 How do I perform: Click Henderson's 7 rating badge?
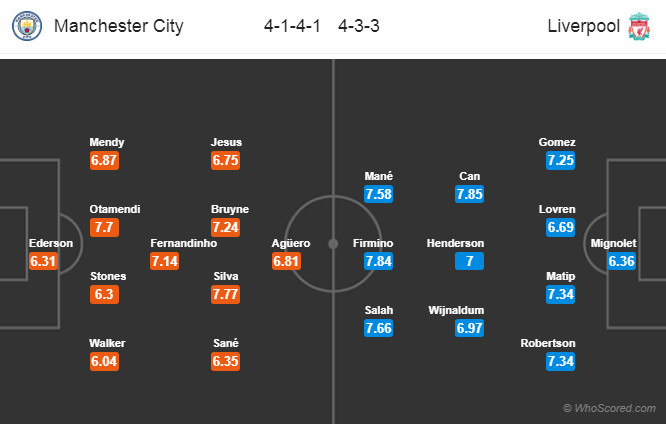470,261
